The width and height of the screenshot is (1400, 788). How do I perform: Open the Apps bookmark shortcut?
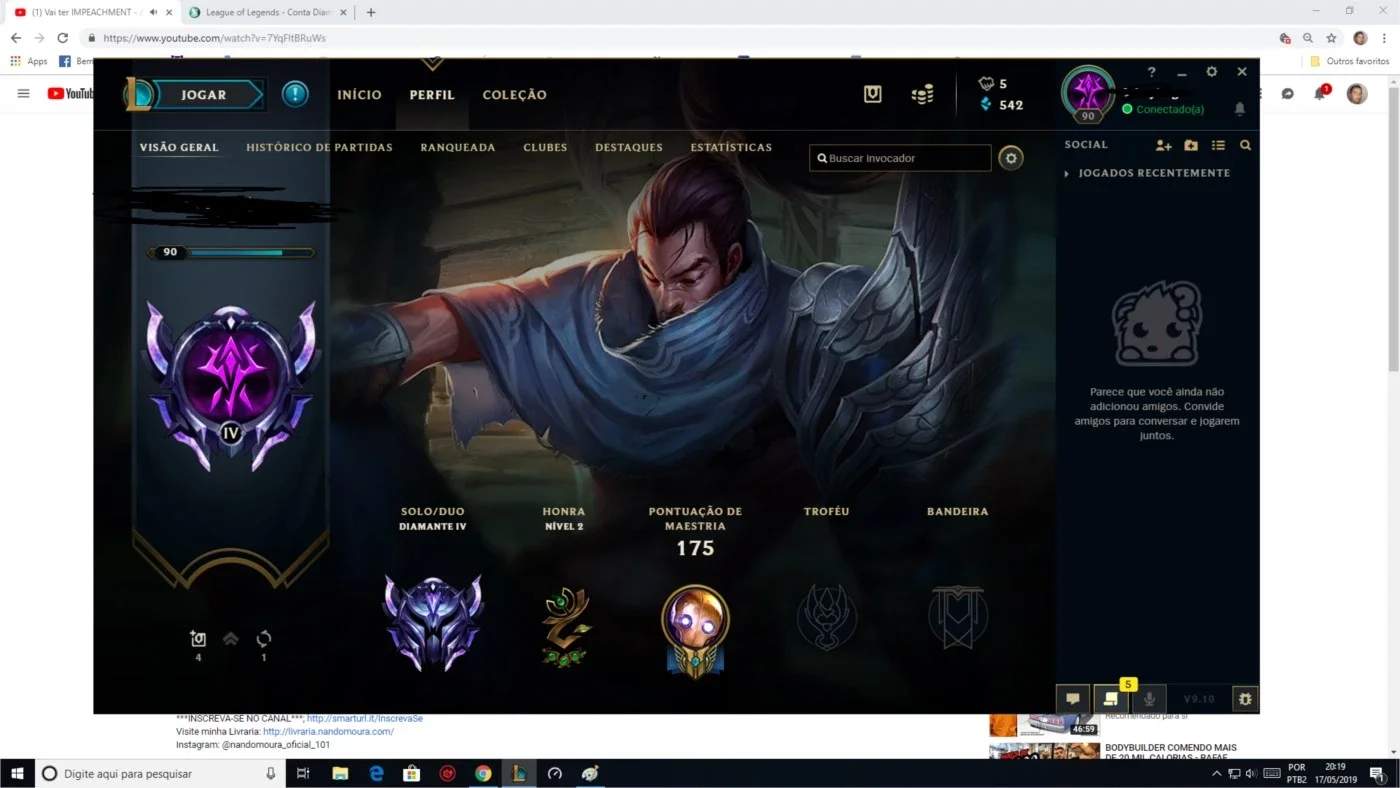coord(30,61)
